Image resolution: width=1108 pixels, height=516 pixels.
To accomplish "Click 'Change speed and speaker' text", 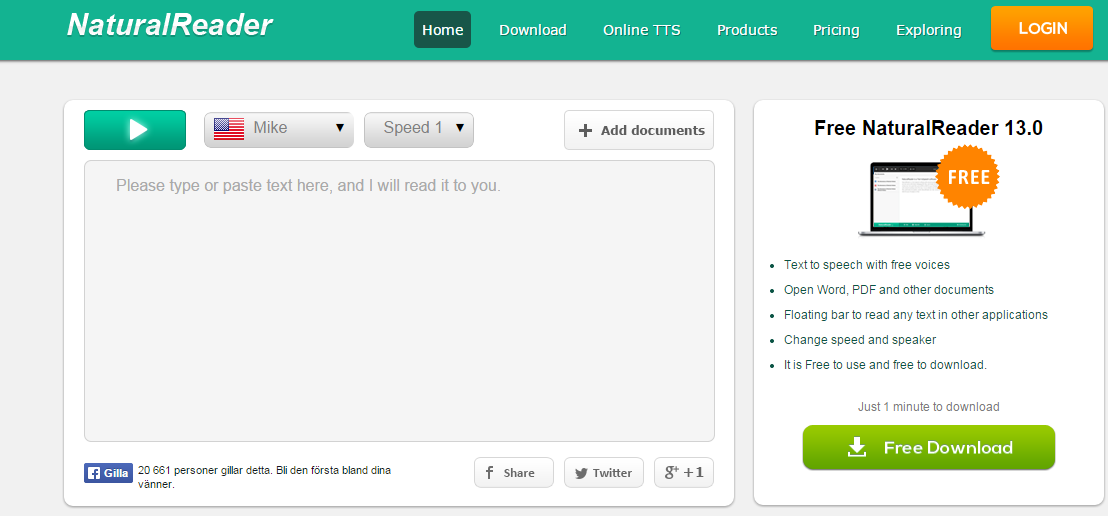I will pos(860,340).
